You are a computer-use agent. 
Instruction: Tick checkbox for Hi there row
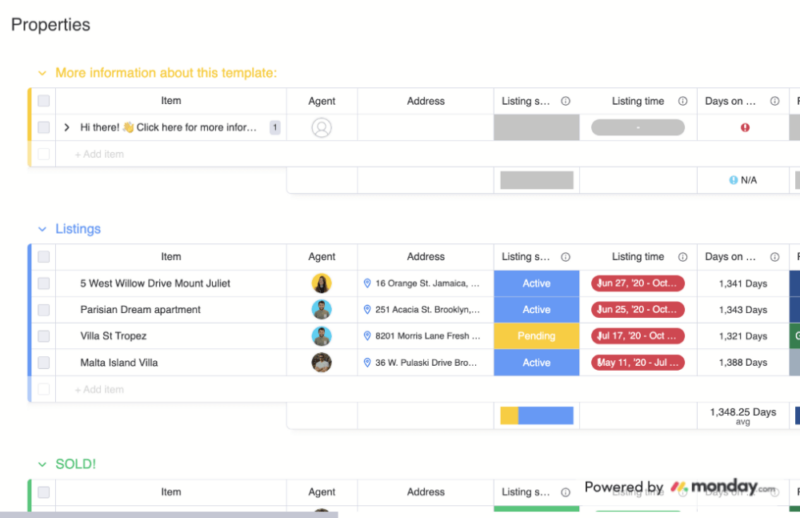point(44,128)
